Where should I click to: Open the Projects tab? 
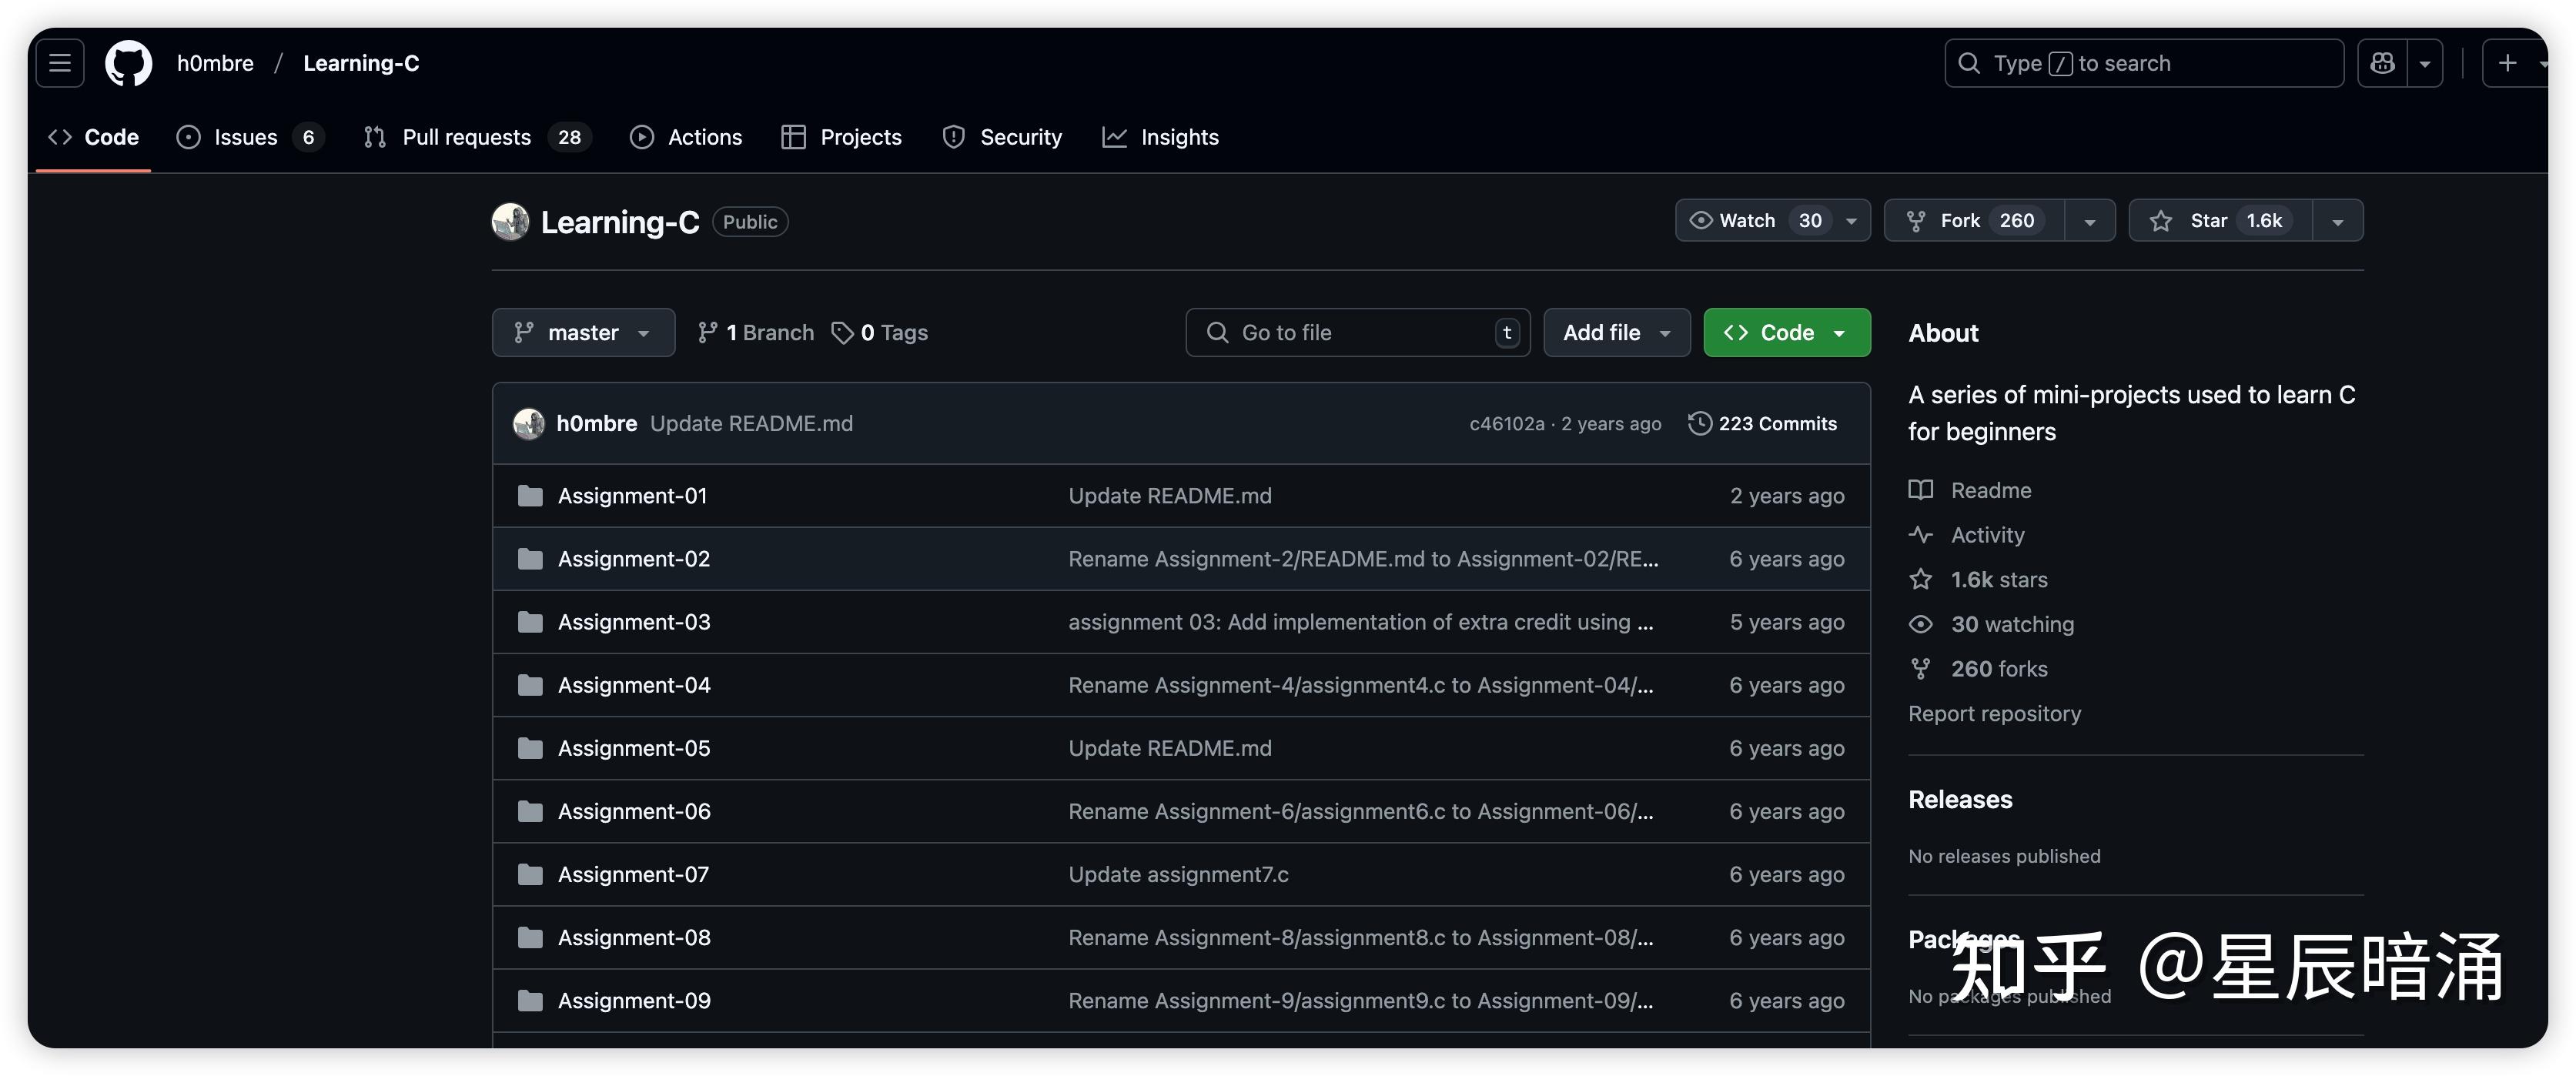tap(841, 137)
